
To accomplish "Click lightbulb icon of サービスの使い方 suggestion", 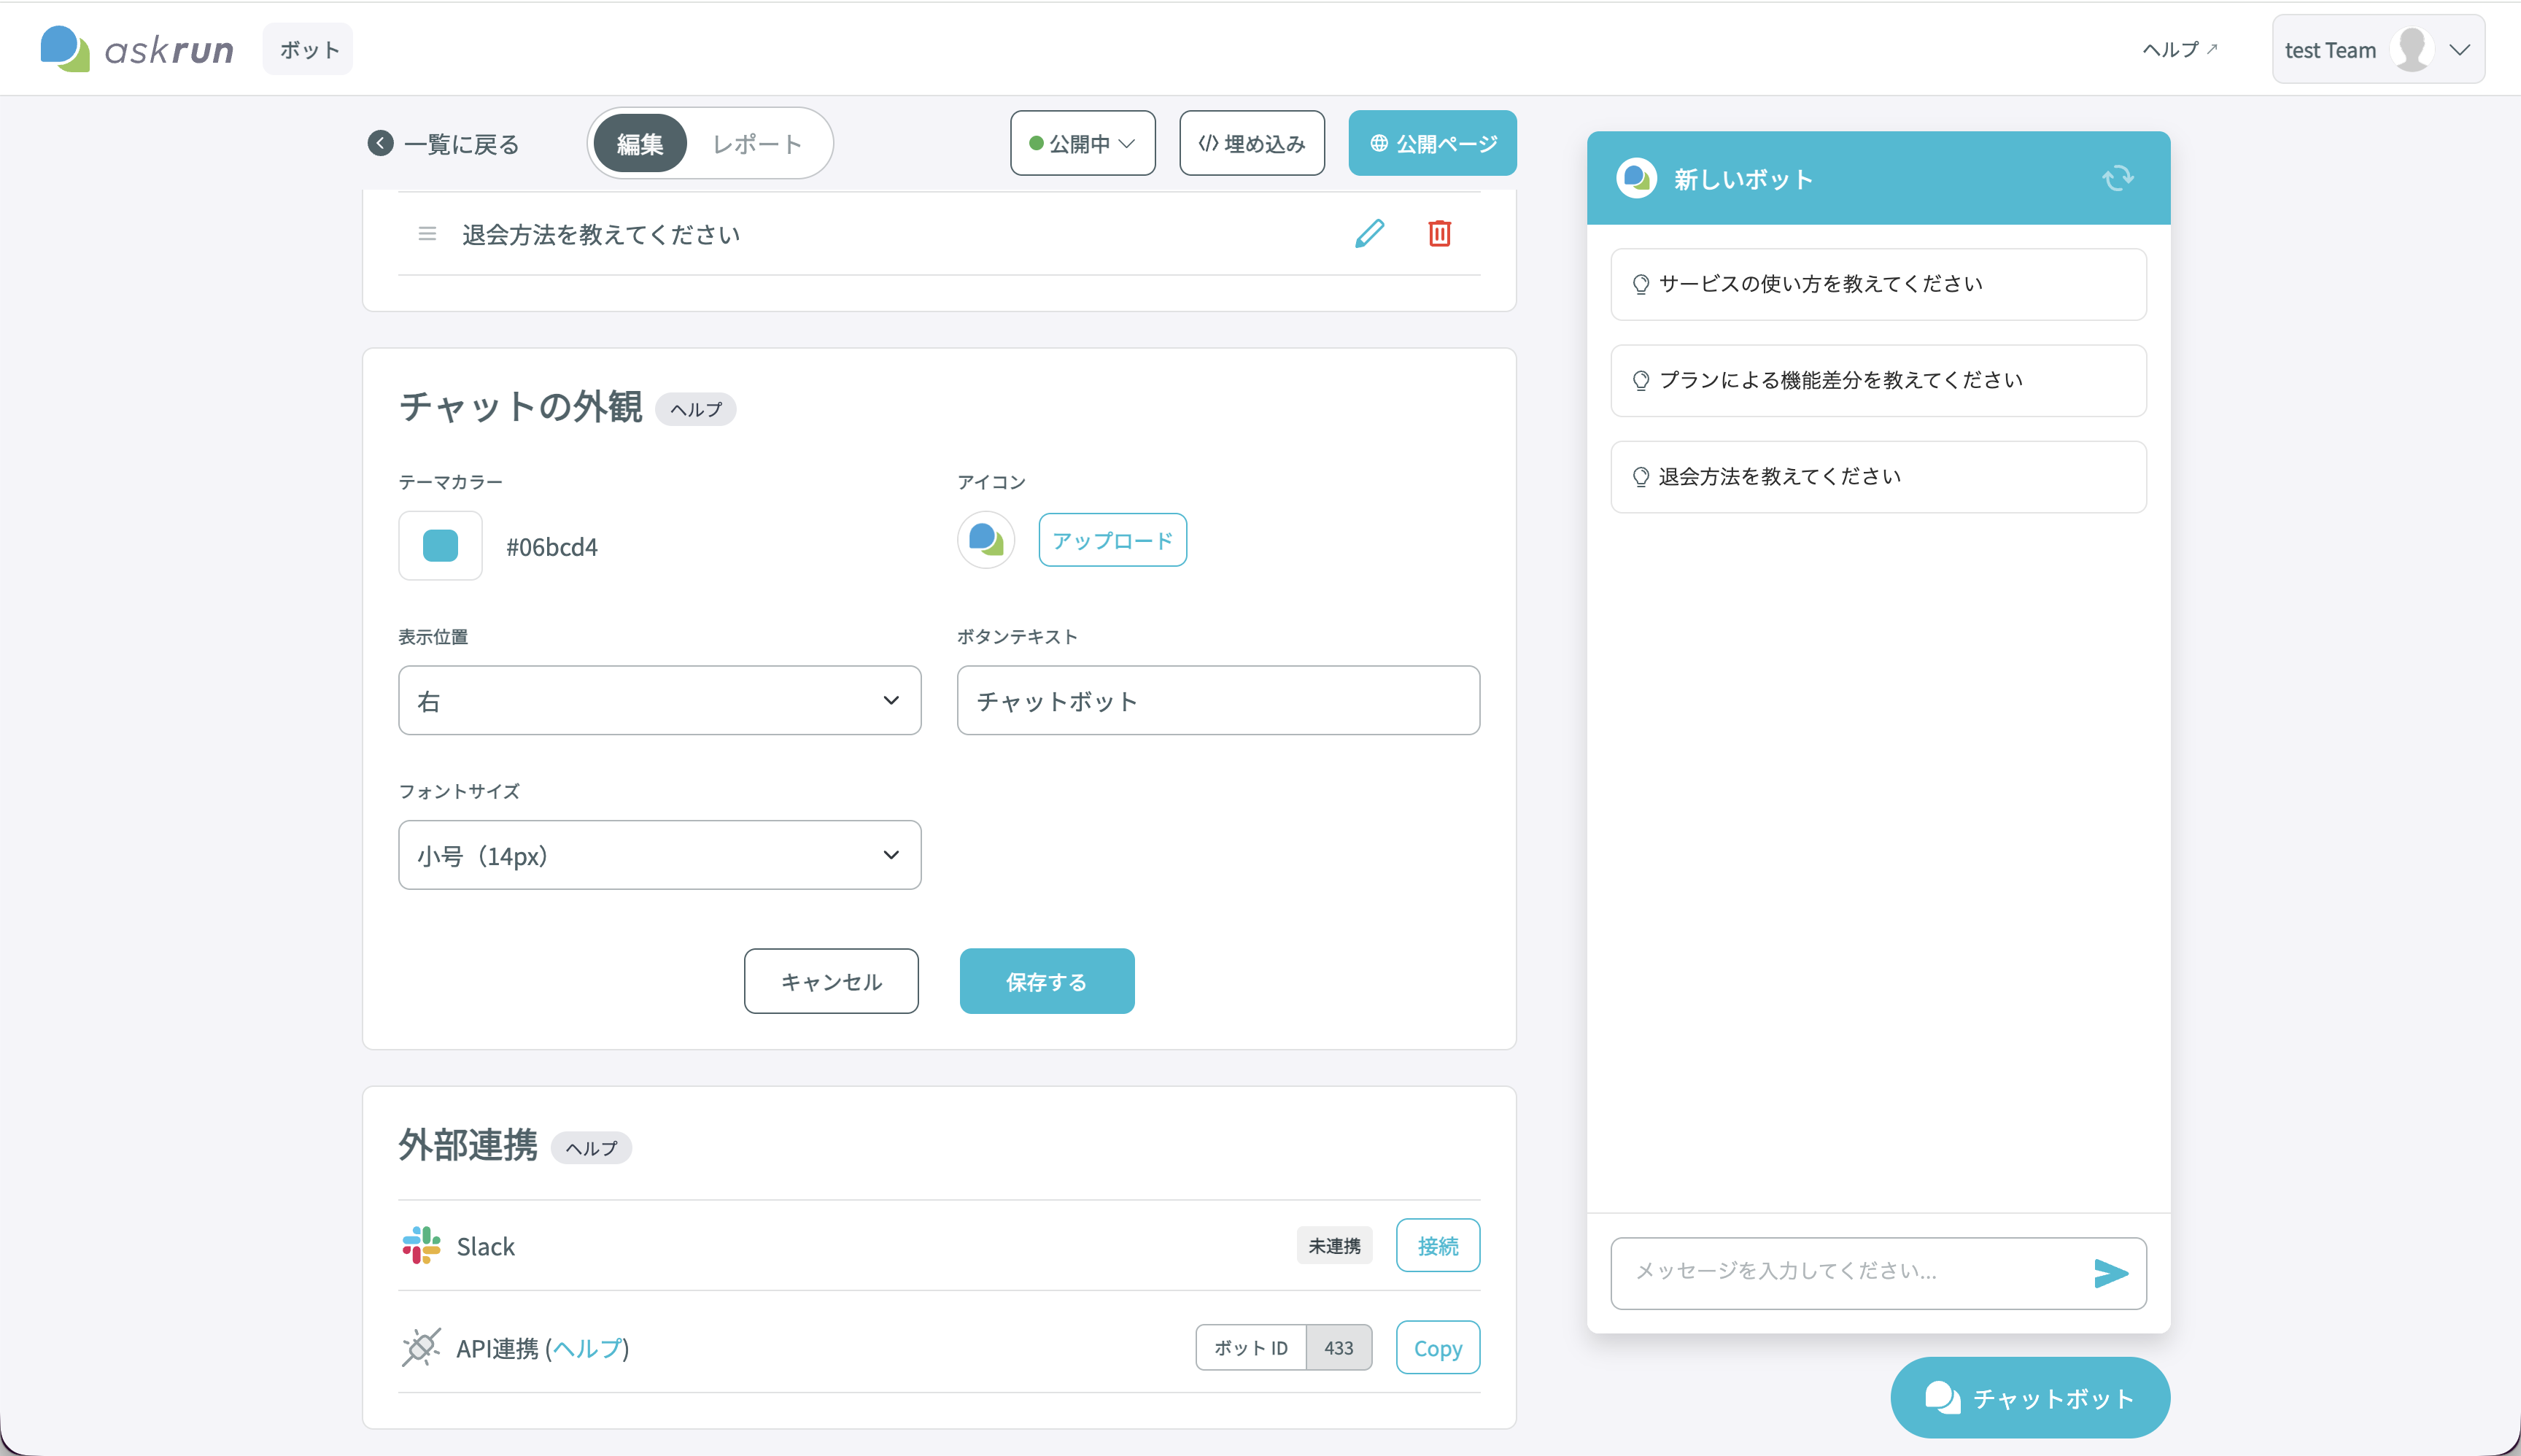I will coord(1640,284).
